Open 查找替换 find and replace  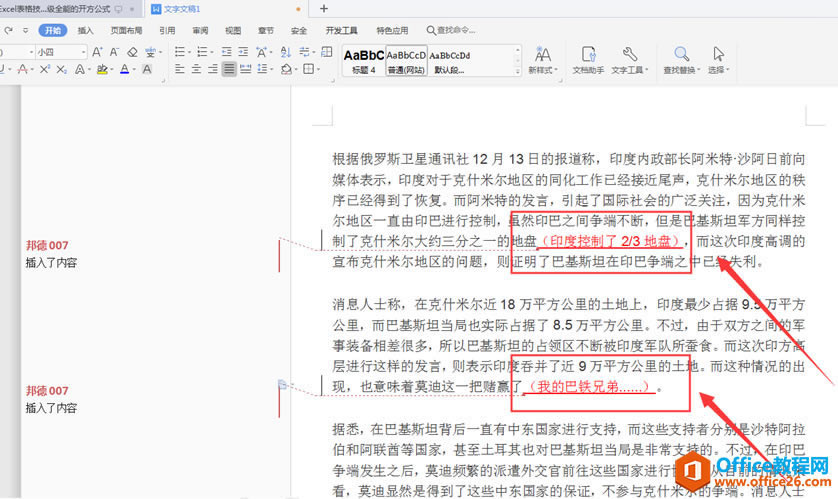681,60
